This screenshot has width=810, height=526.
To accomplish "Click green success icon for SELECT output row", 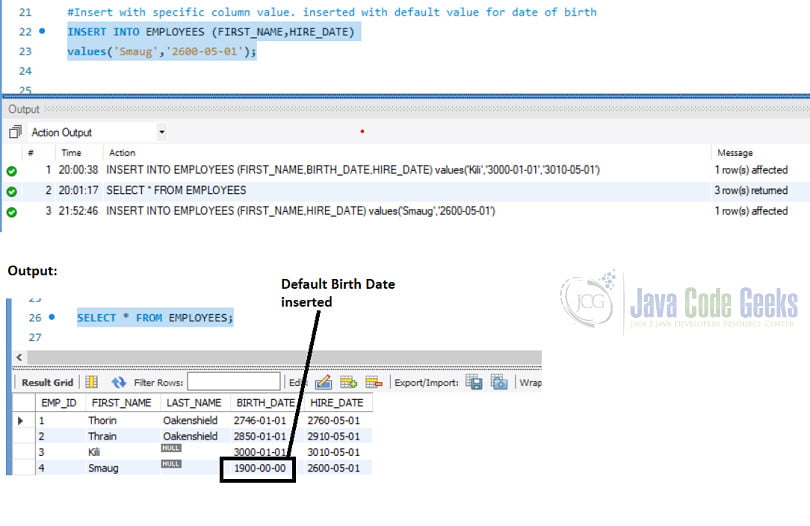I will pos(12,192).
